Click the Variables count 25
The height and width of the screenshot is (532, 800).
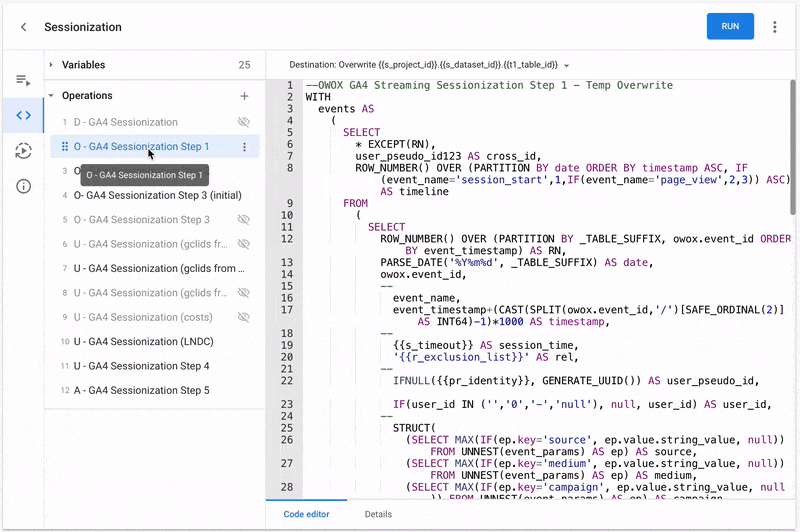pyautogui.click(x=244, y=65)
